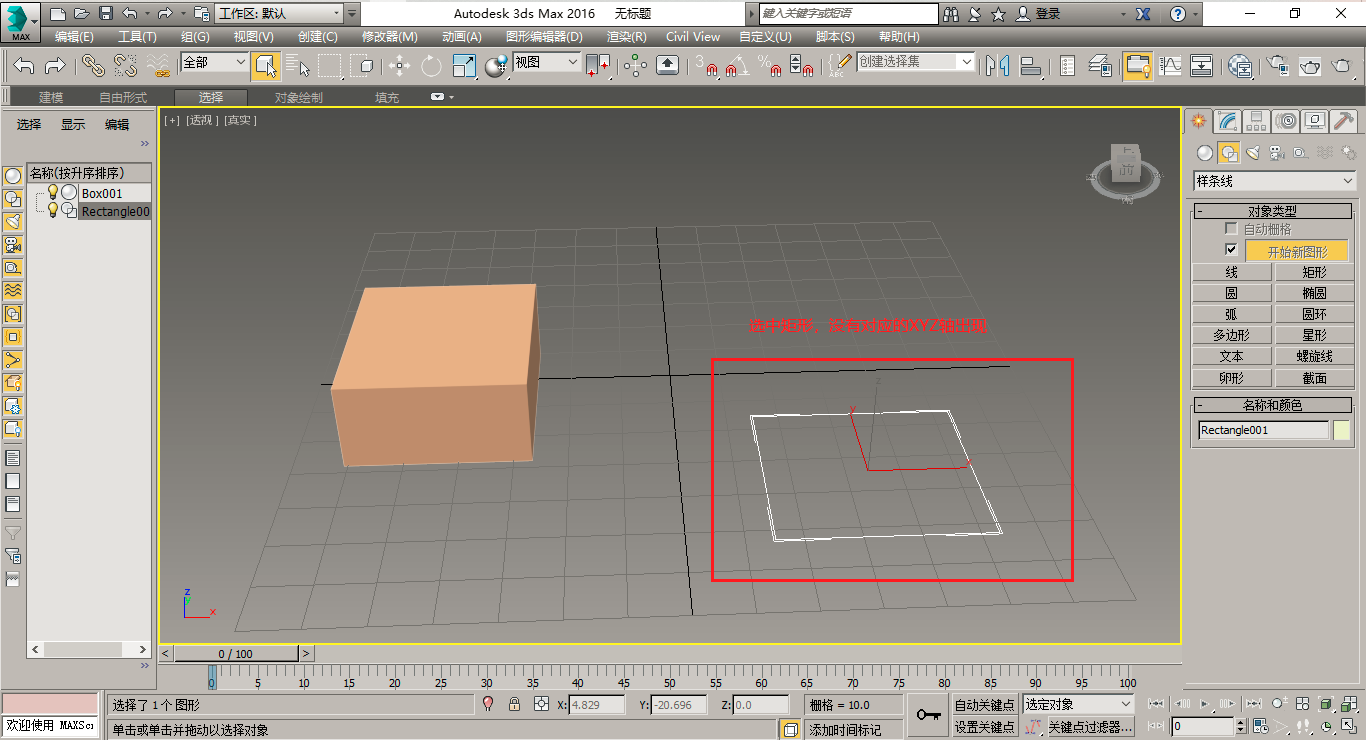Open the Utilities panel hammer icon
1366x740 pixels.
[1344, 120]
